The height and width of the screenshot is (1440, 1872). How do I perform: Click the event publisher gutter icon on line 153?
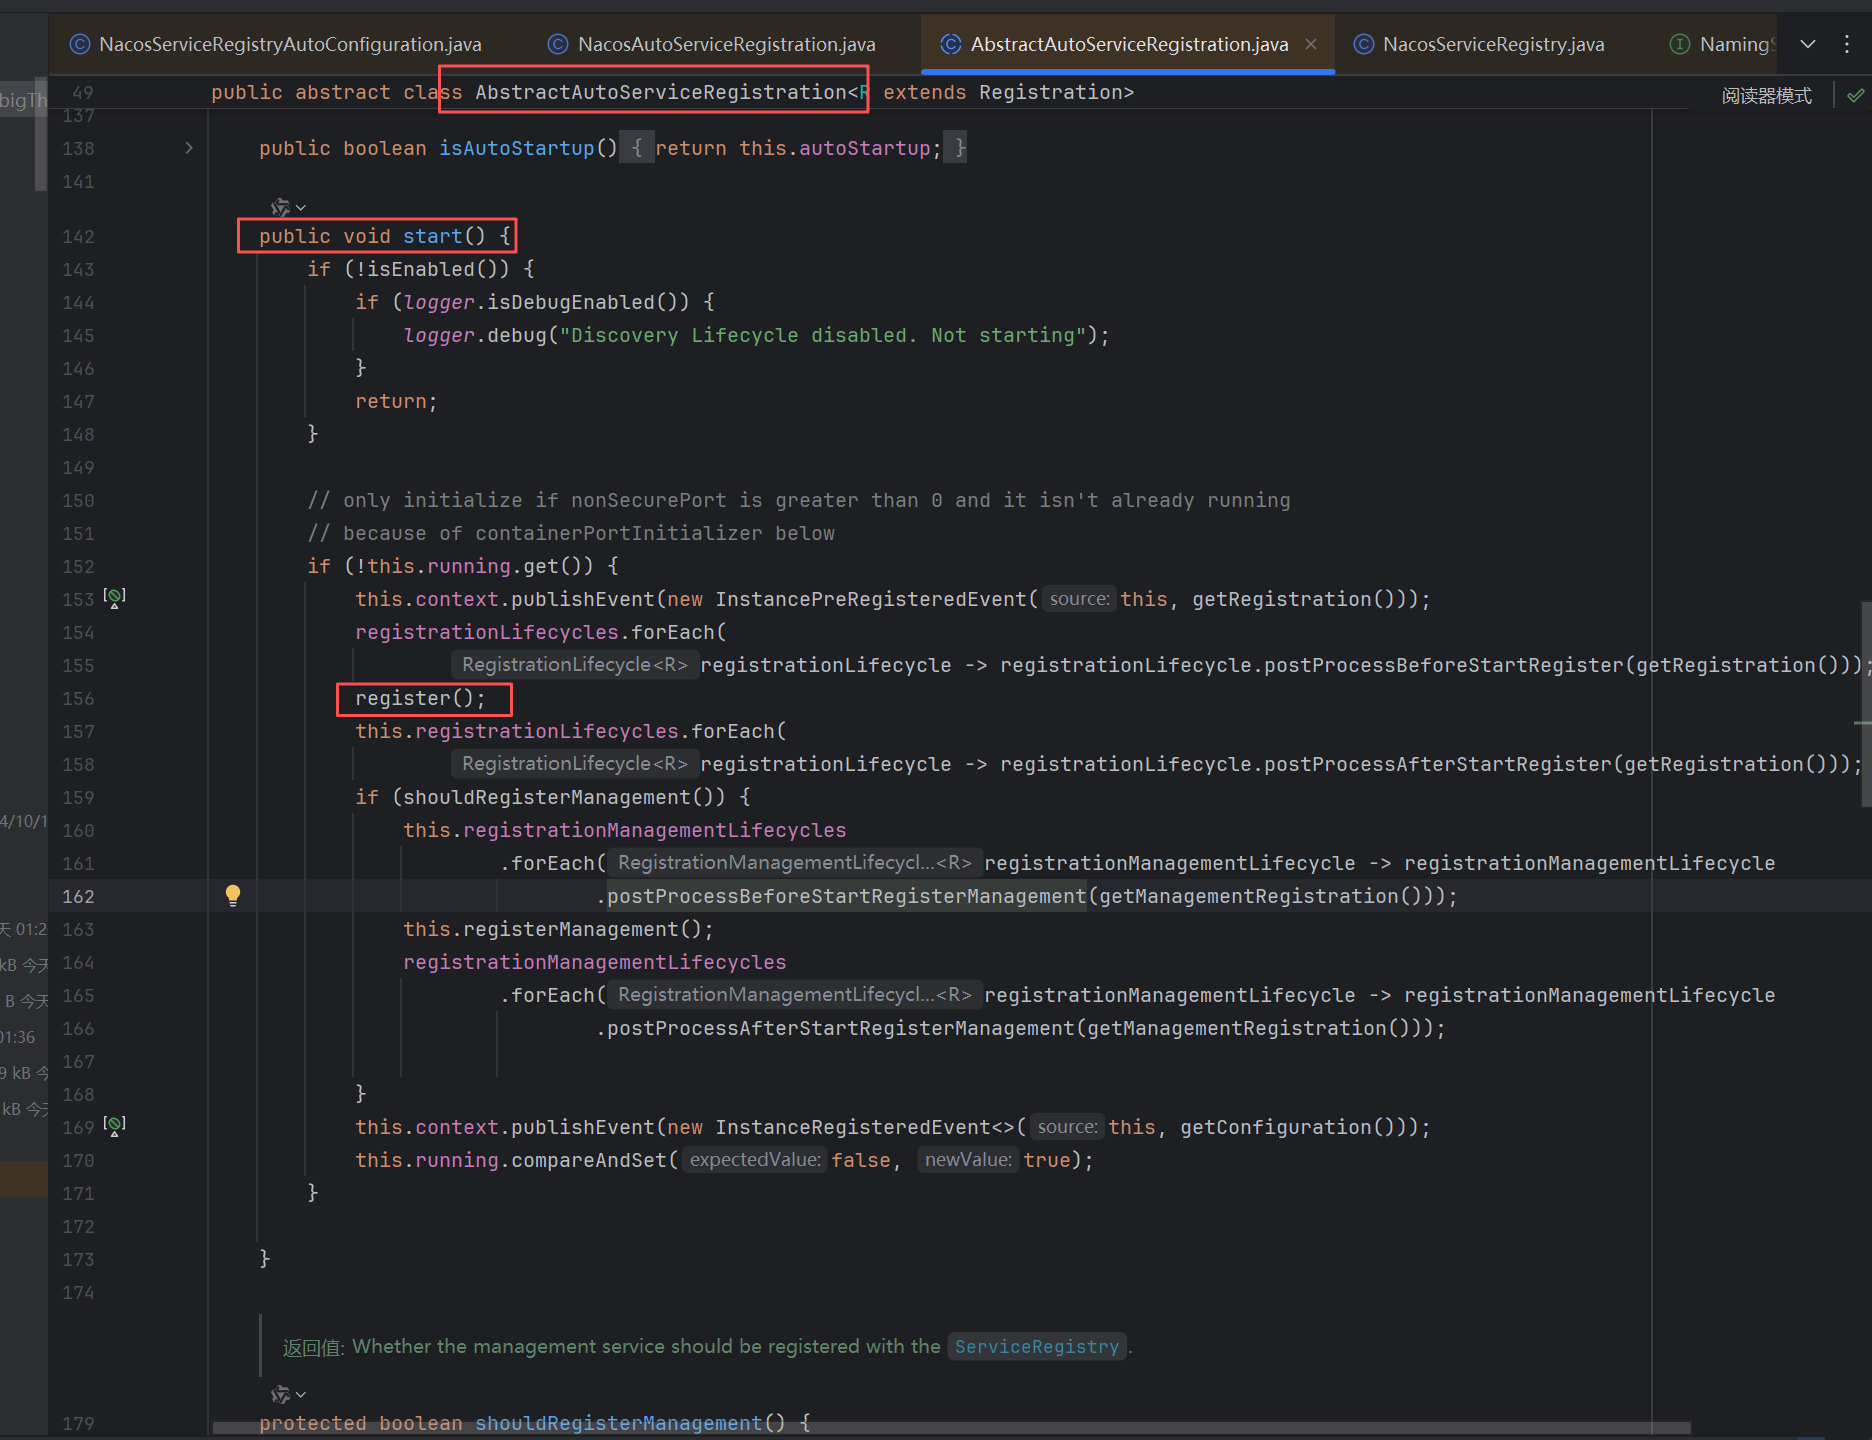(x=115, y=598)
